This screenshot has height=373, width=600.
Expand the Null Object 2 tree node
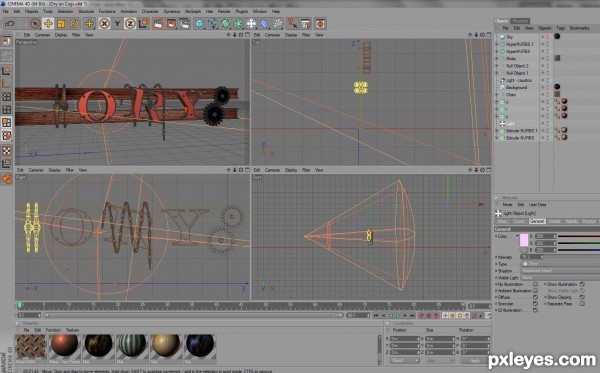497,66
